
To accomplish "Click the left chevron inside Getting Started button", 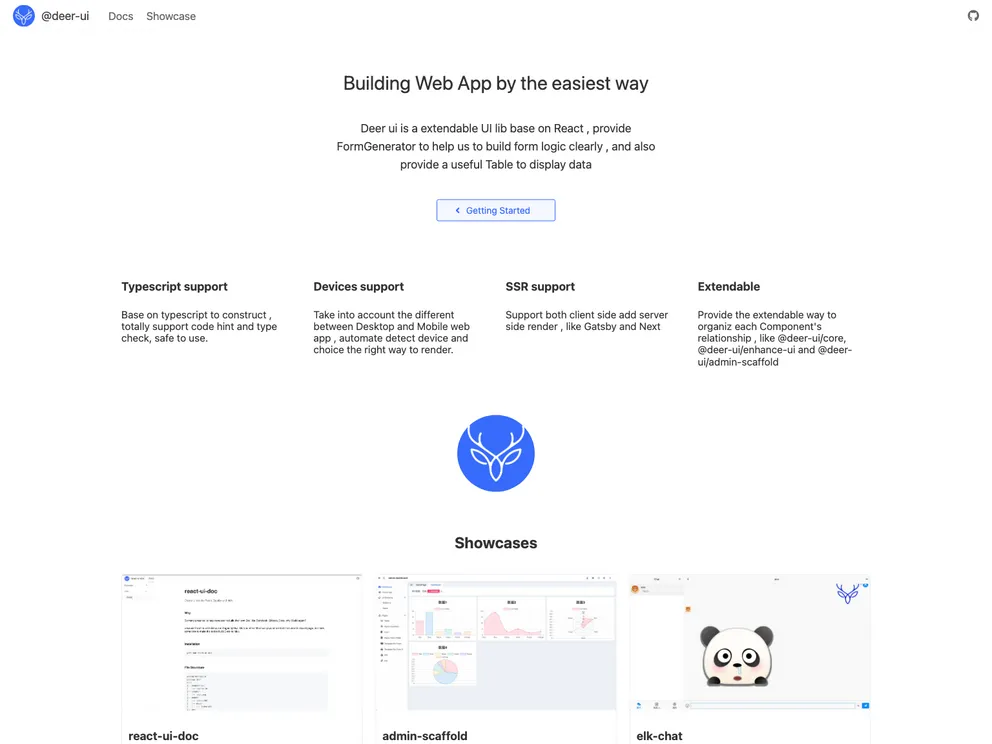I will 459,210.
